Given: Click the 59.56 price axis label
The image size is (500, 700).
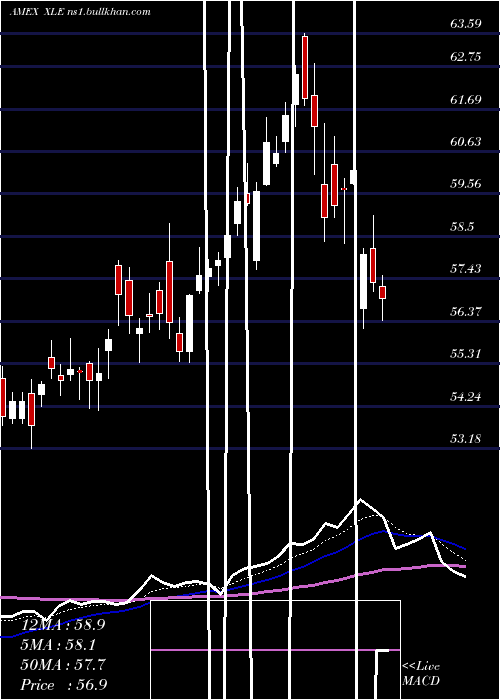Looking at the screenshot, I should point(466,183).
